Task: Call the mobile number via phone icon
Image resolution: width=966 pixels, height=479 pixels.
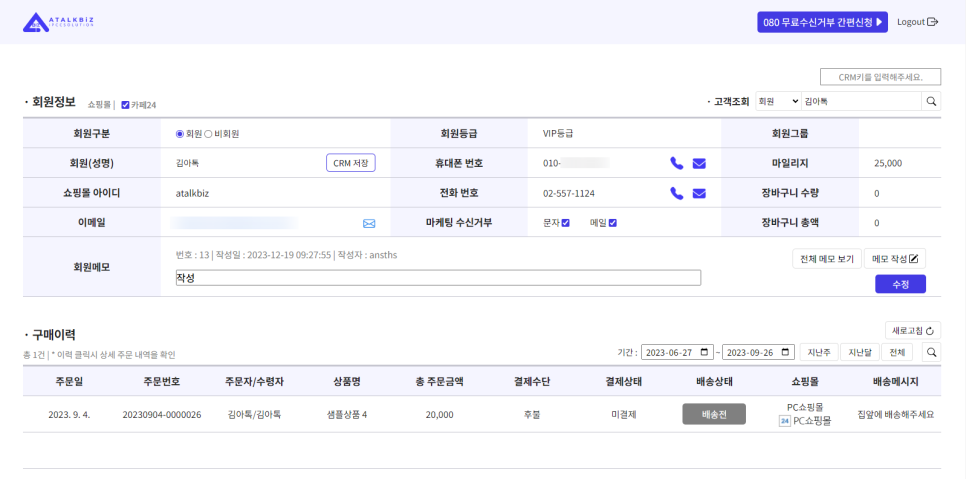Action: (677, 163)
